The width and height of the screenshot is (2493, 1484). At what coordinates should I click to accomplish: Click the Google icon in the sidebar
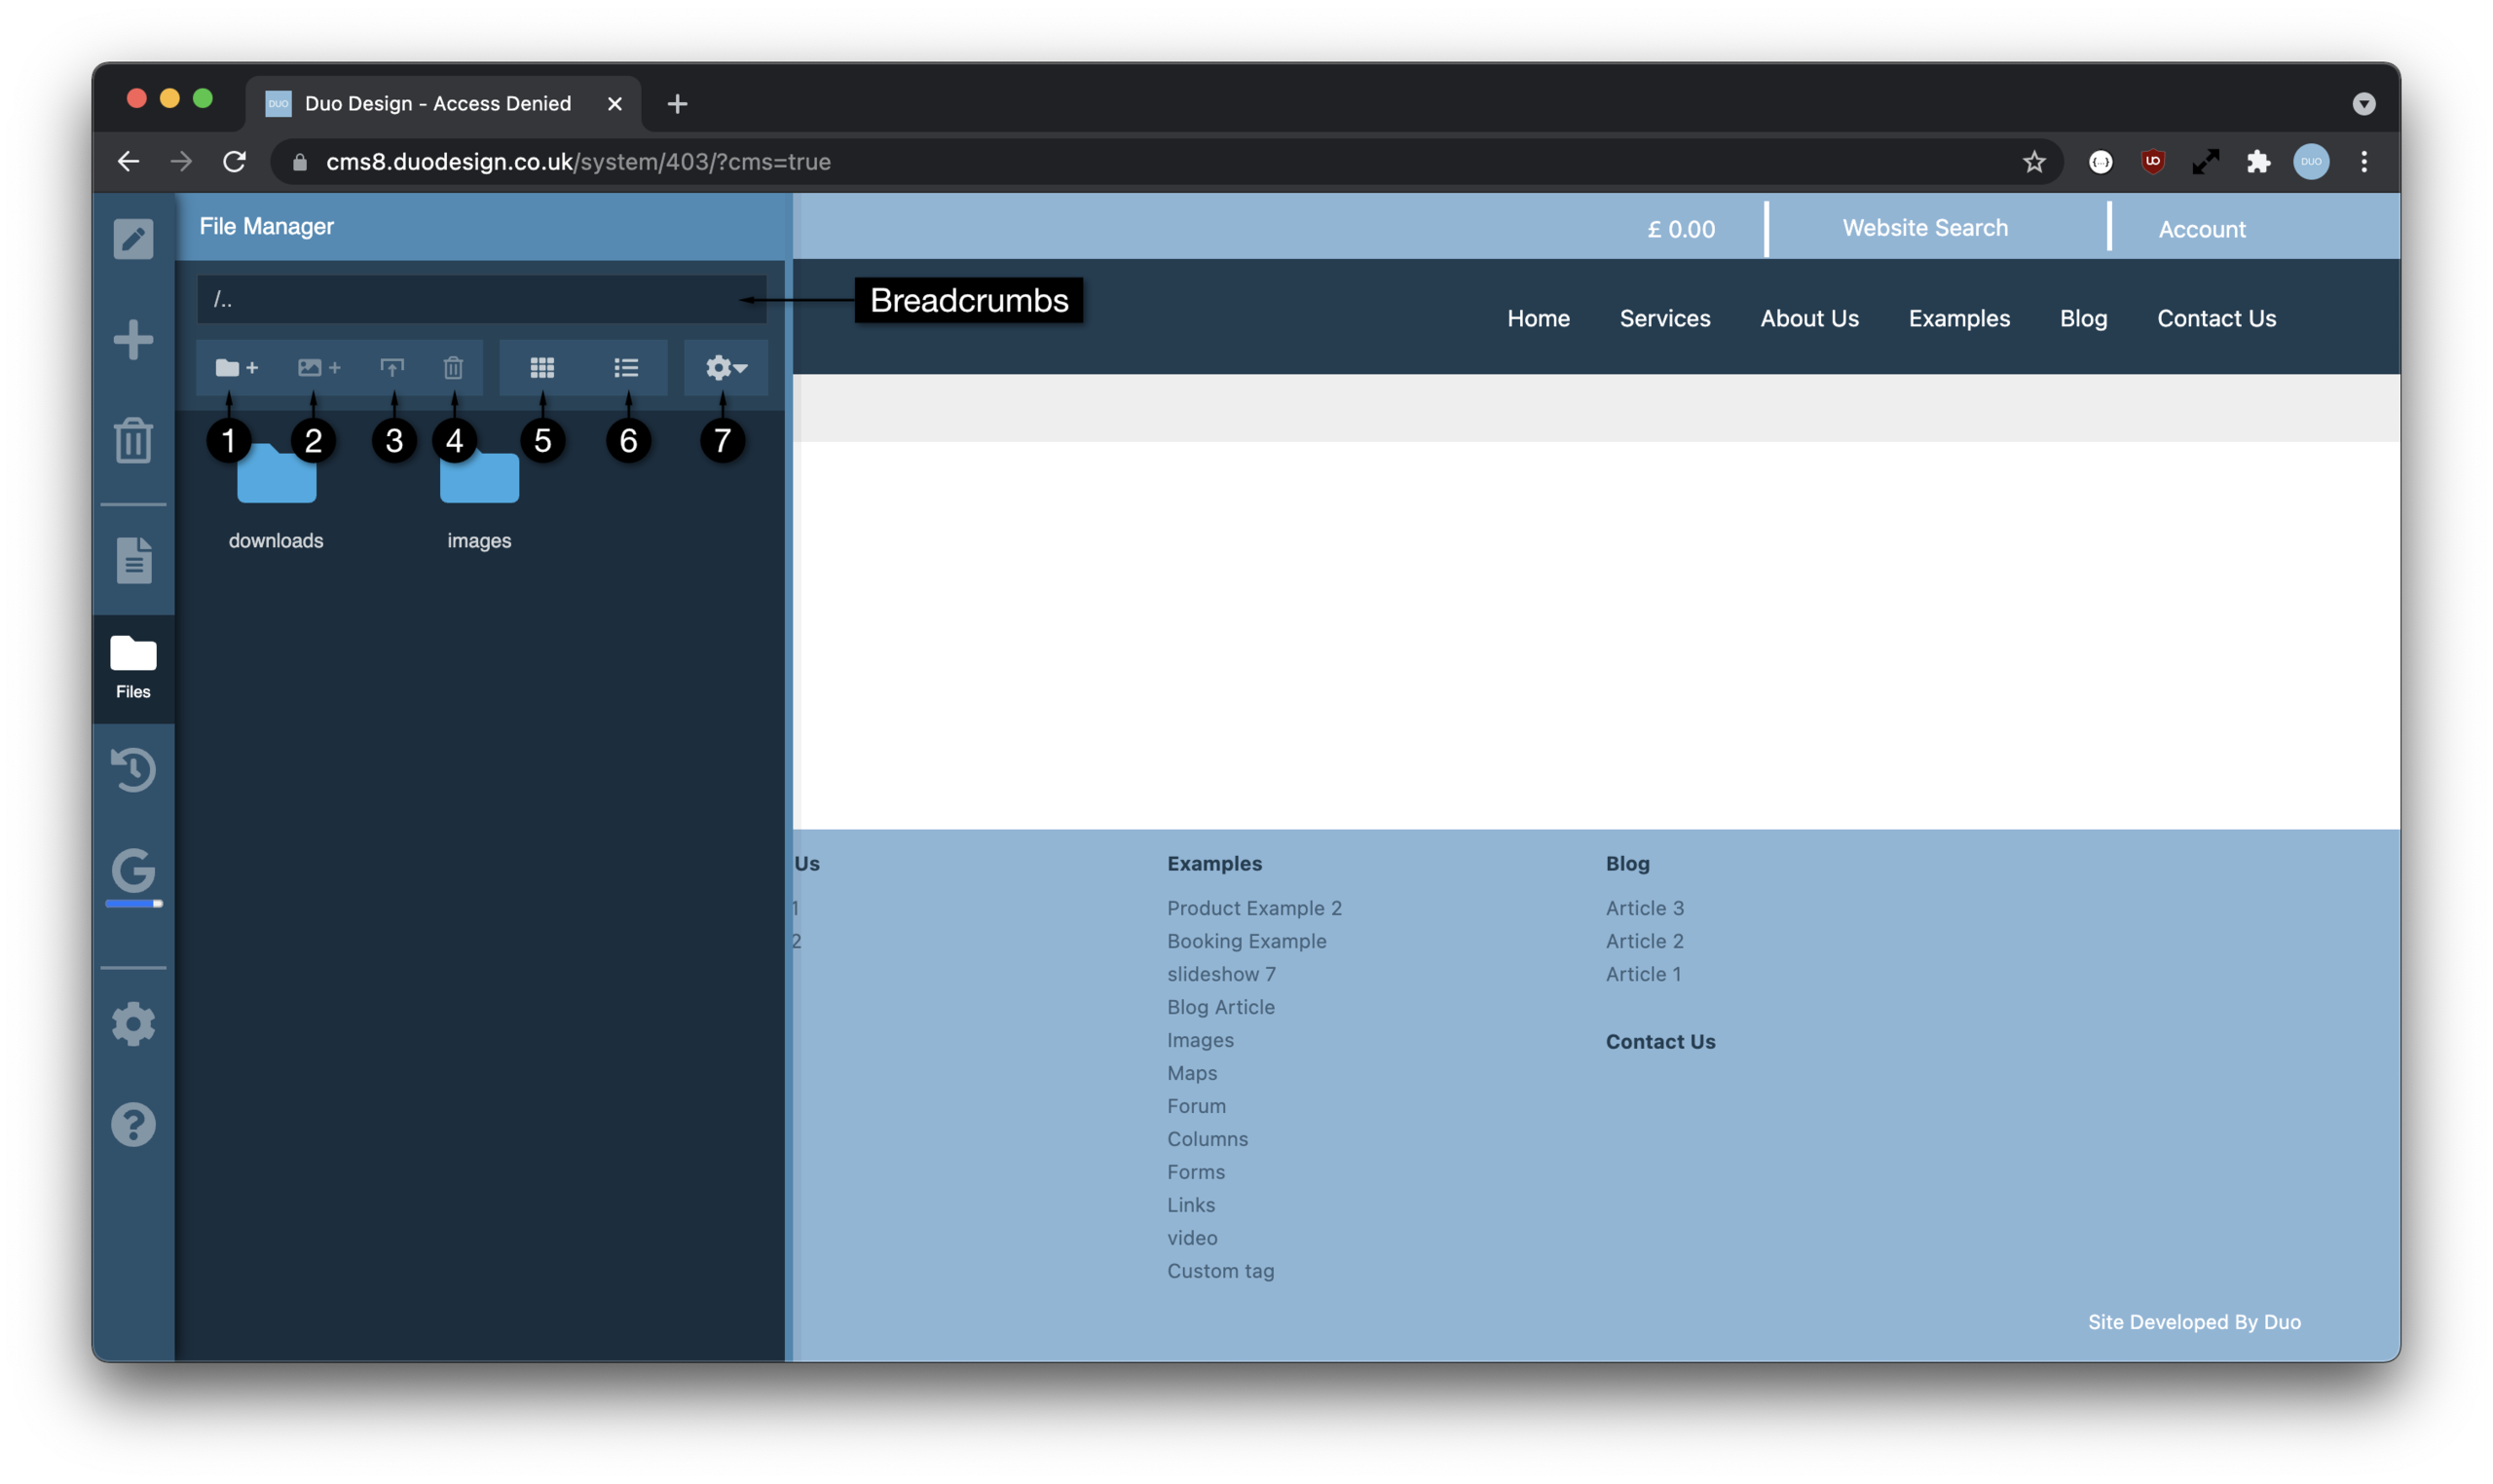[x=133, y=871]
